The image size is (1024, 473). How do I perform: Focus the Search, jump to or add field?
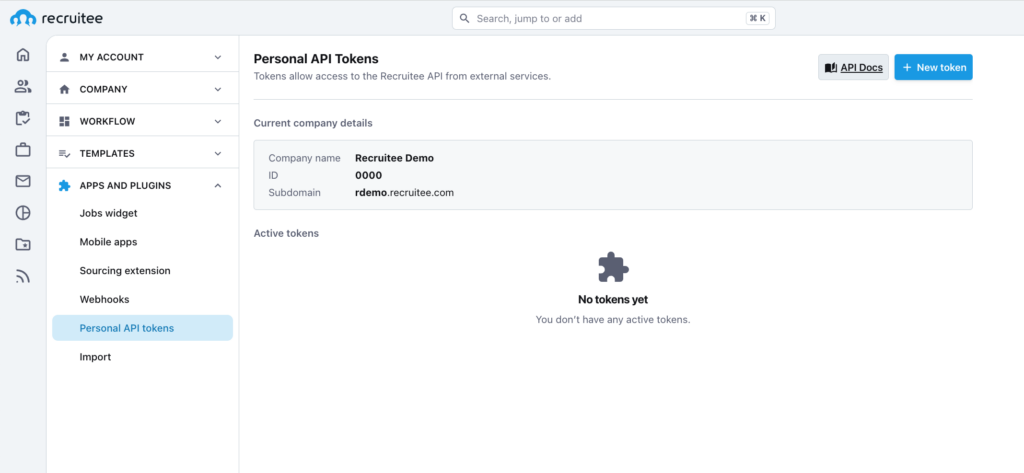coord(614,18)
